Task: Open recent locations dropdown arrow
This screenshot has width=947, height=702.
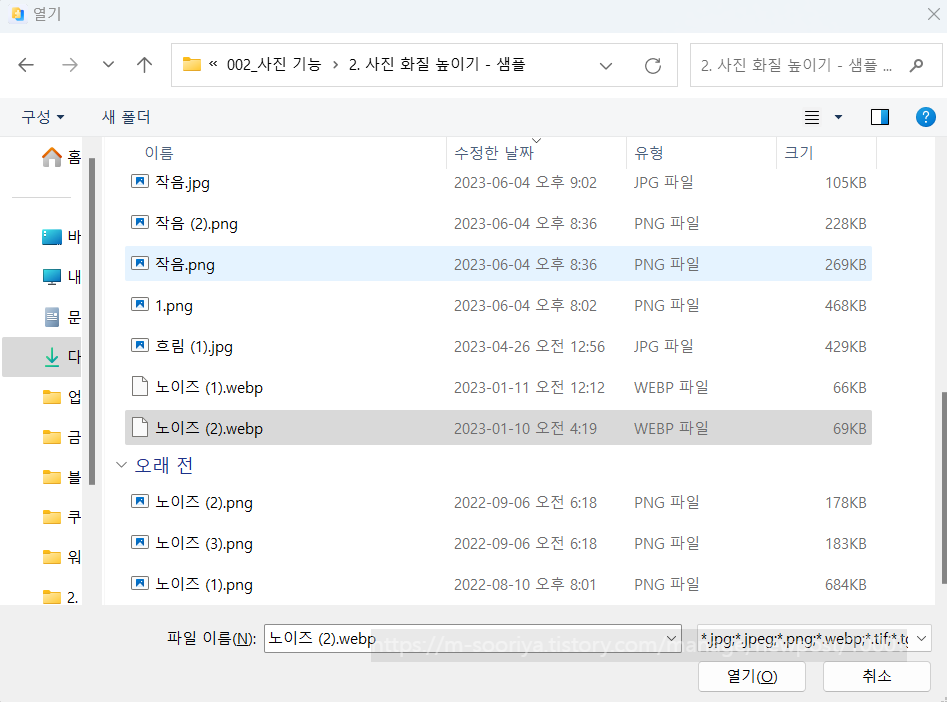Action: tap(108, 65)
